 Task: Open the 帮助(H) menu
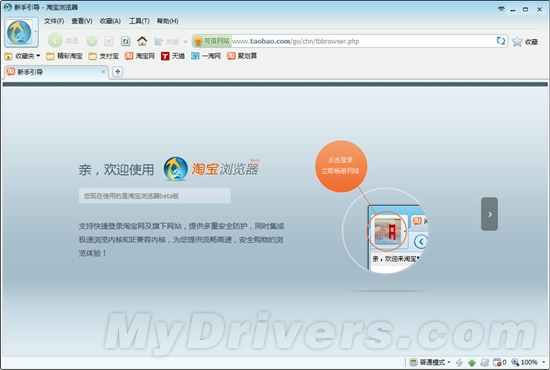[x=167, y=21]
